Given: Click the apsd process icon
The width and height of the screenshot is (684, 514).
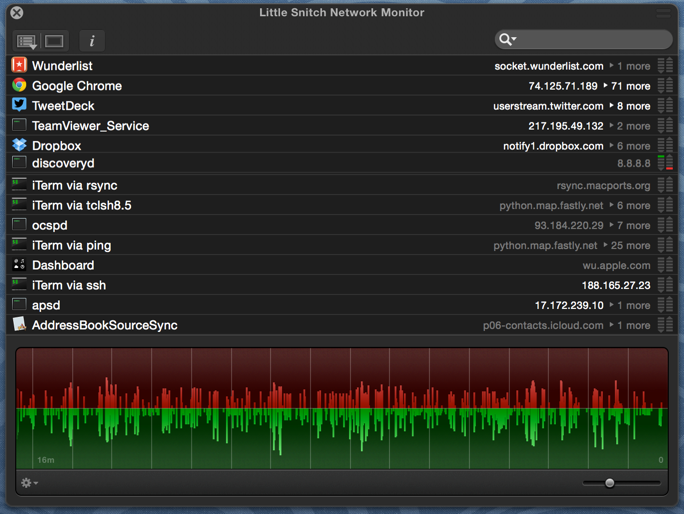Looking at the screenshot, I should (19, 305).
